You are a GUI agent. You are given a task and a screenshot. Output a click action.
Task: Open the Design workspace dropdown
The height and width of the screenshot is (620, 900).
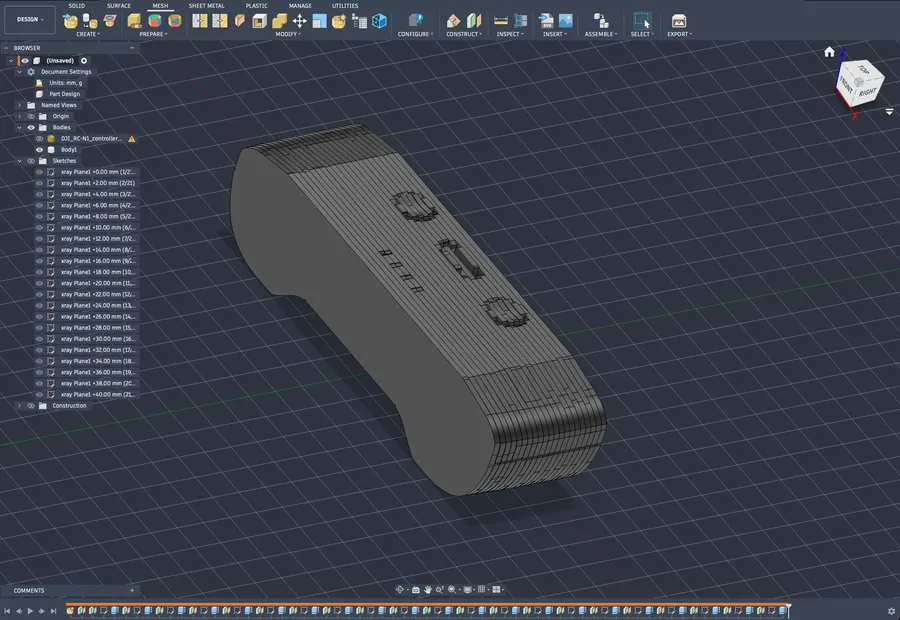click(x=30, y=20)
